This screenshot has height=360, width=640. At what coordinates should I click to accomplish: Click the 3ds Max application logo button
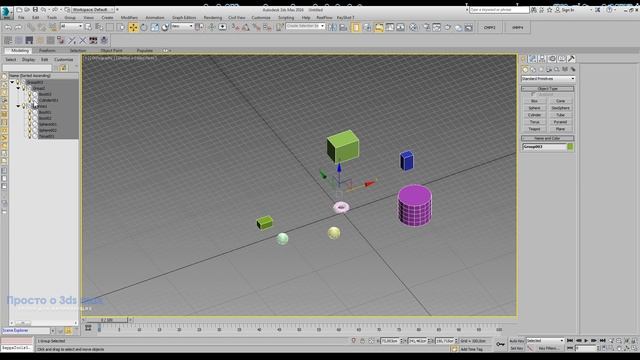7,12
